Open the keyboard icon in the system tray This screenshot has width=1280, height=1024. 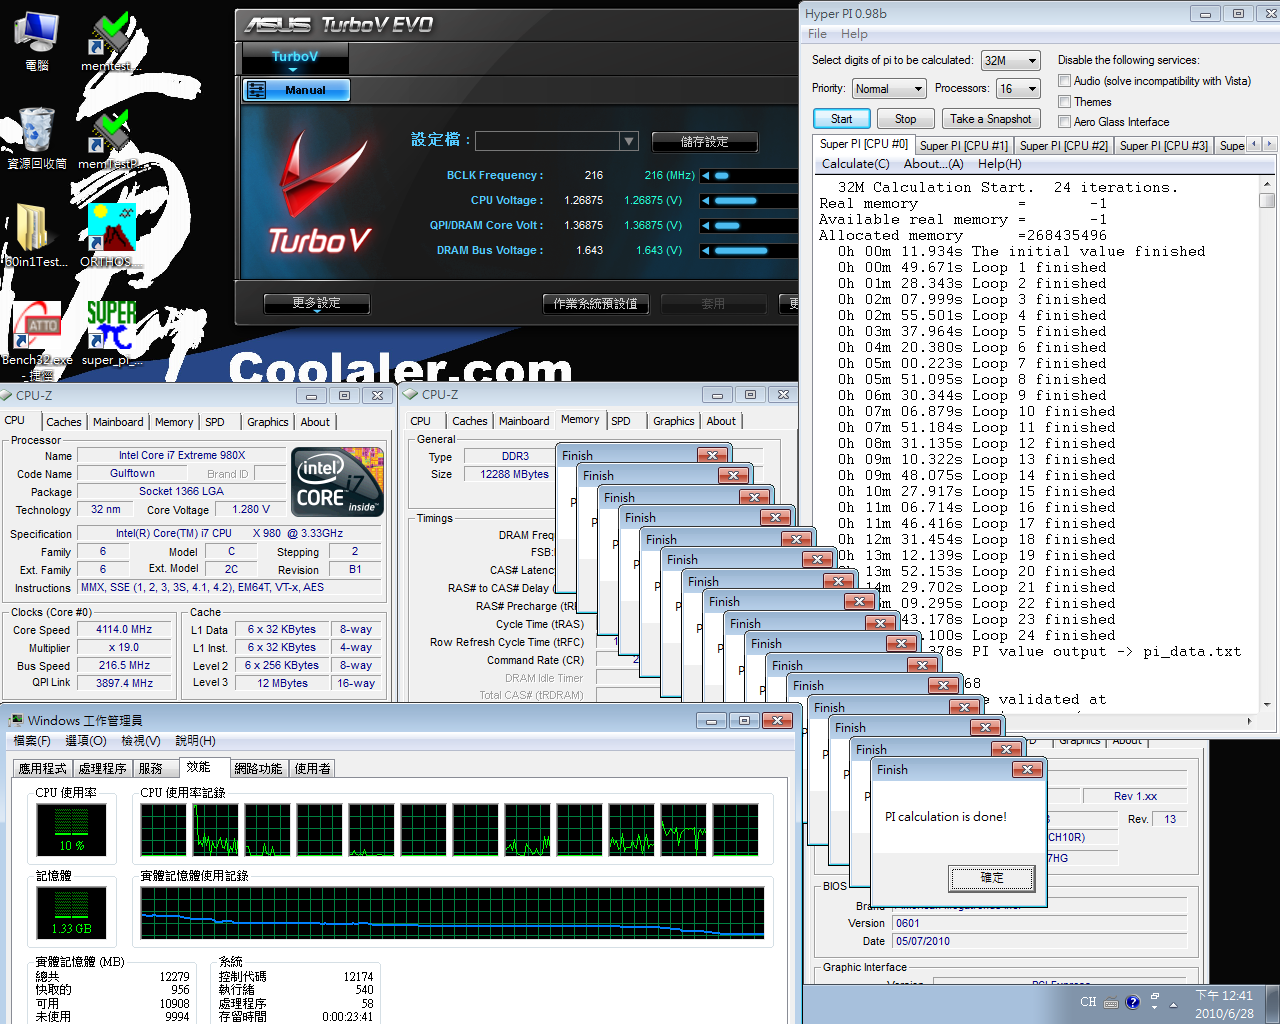(x=1111, y=1002)
